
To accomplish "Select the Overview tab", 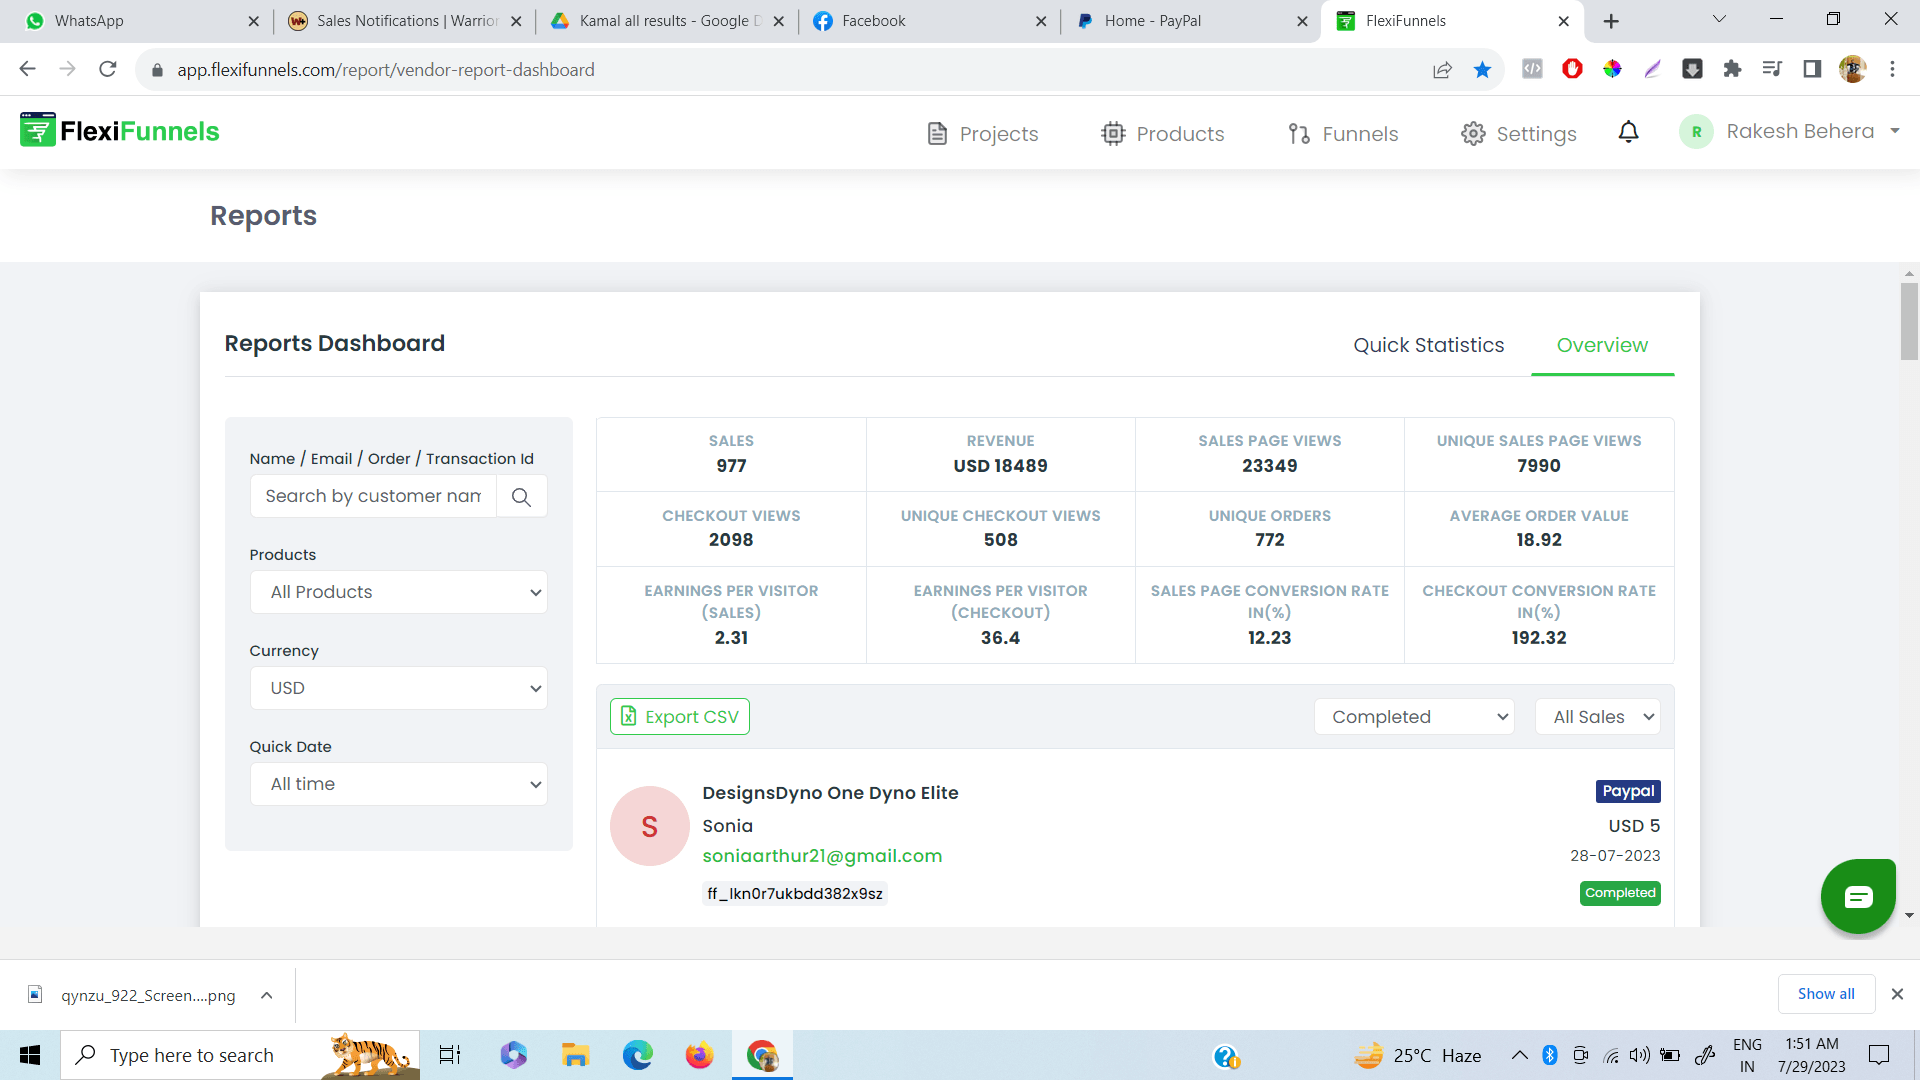I will (1602, 345).
